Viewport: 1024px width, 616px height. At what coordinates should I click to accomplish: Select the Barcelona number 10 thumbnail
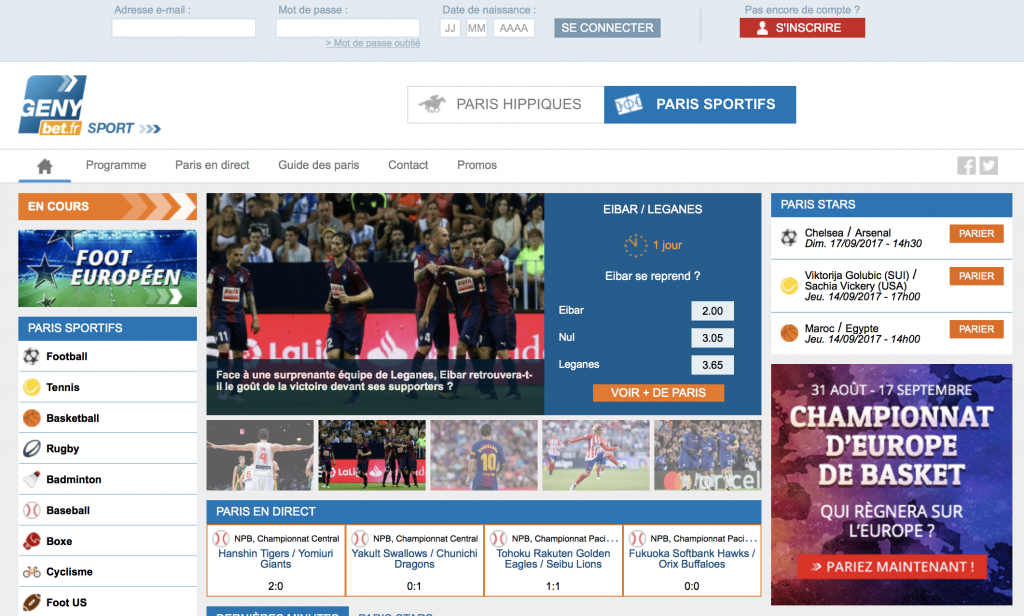[484, 455]
